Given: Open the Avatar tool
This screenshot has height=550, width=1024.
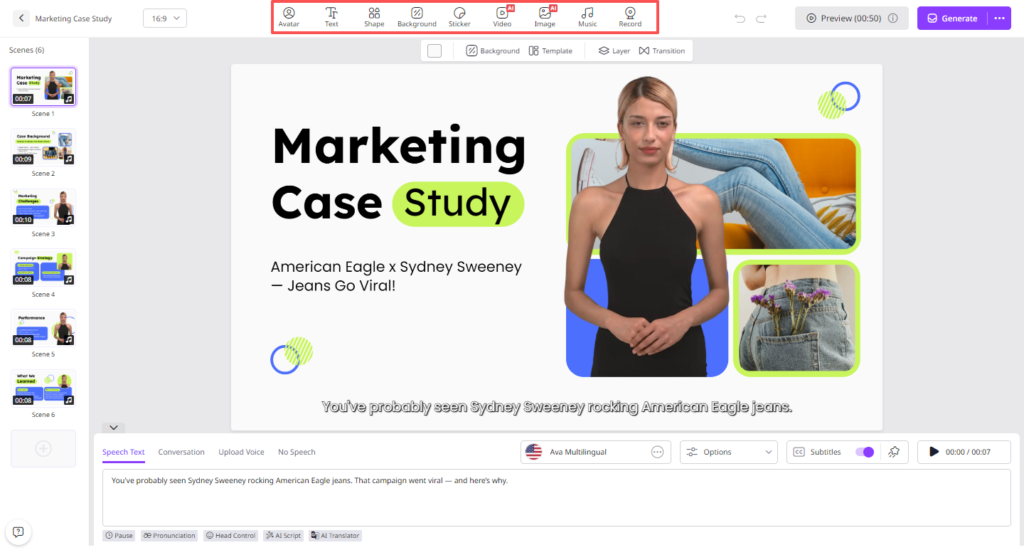Looking at the screenshot, I should pos(289,17).
